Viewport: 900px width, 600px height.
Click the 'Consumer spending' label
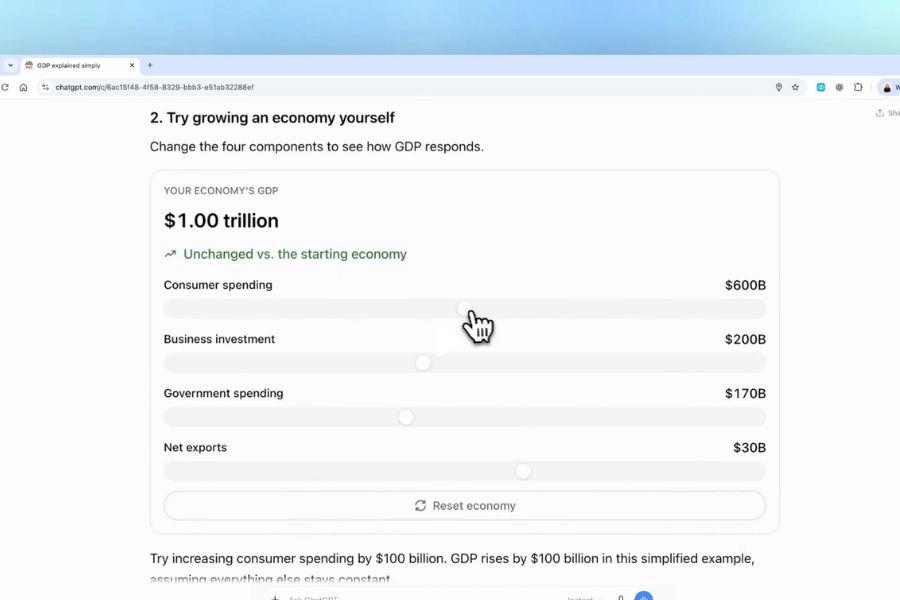tap(218, 285)
